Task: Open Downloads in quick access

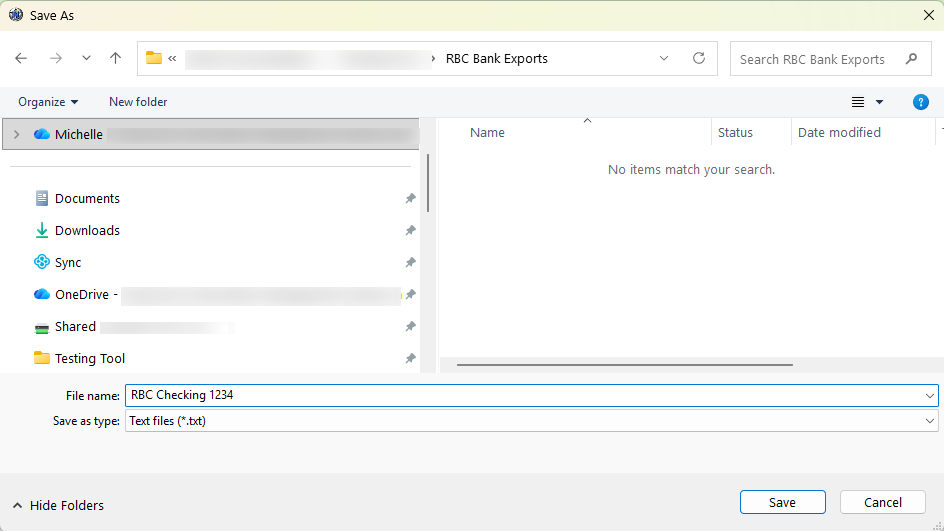Action: point(87,231)
